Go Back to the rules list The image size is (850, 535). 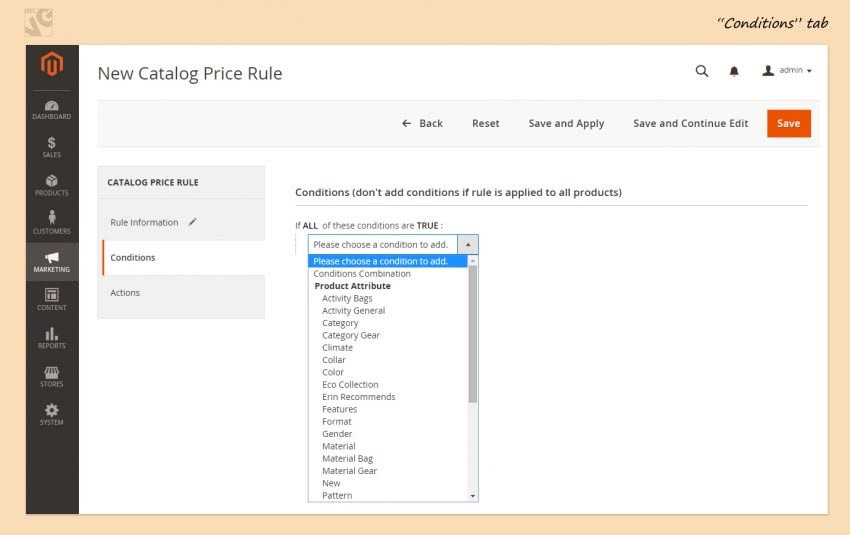pos(422,124)
